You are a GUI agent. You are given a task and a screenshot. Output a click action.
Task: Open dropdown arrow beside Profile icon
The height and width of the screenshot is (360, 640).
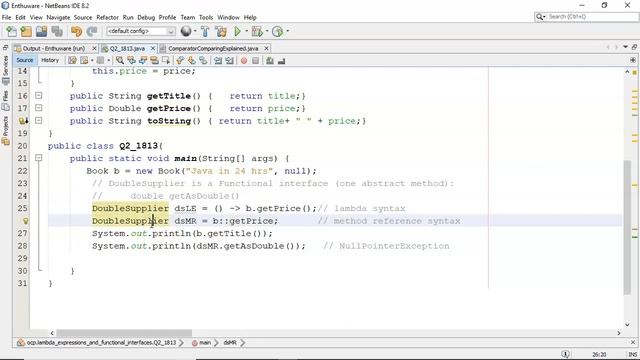pyautogui.click(x=287, y=31)
